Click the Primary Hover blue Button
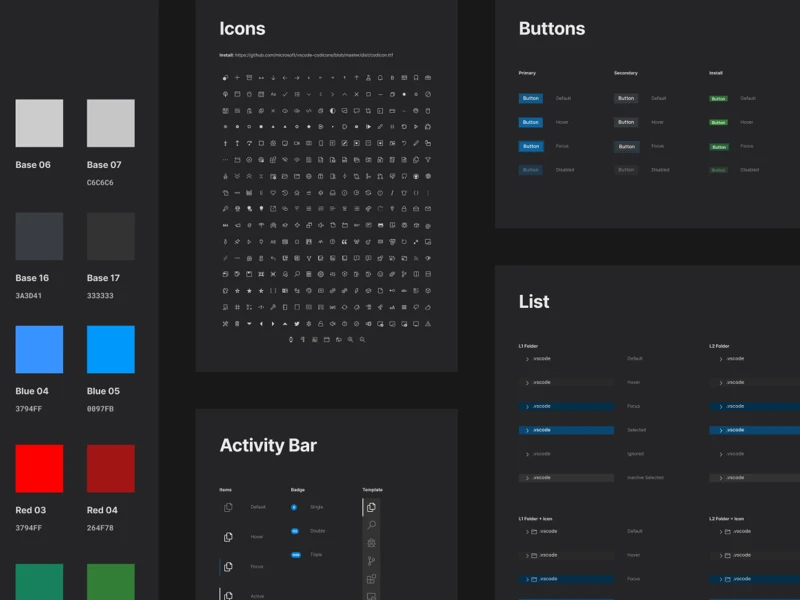800x600 pixels. (x=531, y=122)
